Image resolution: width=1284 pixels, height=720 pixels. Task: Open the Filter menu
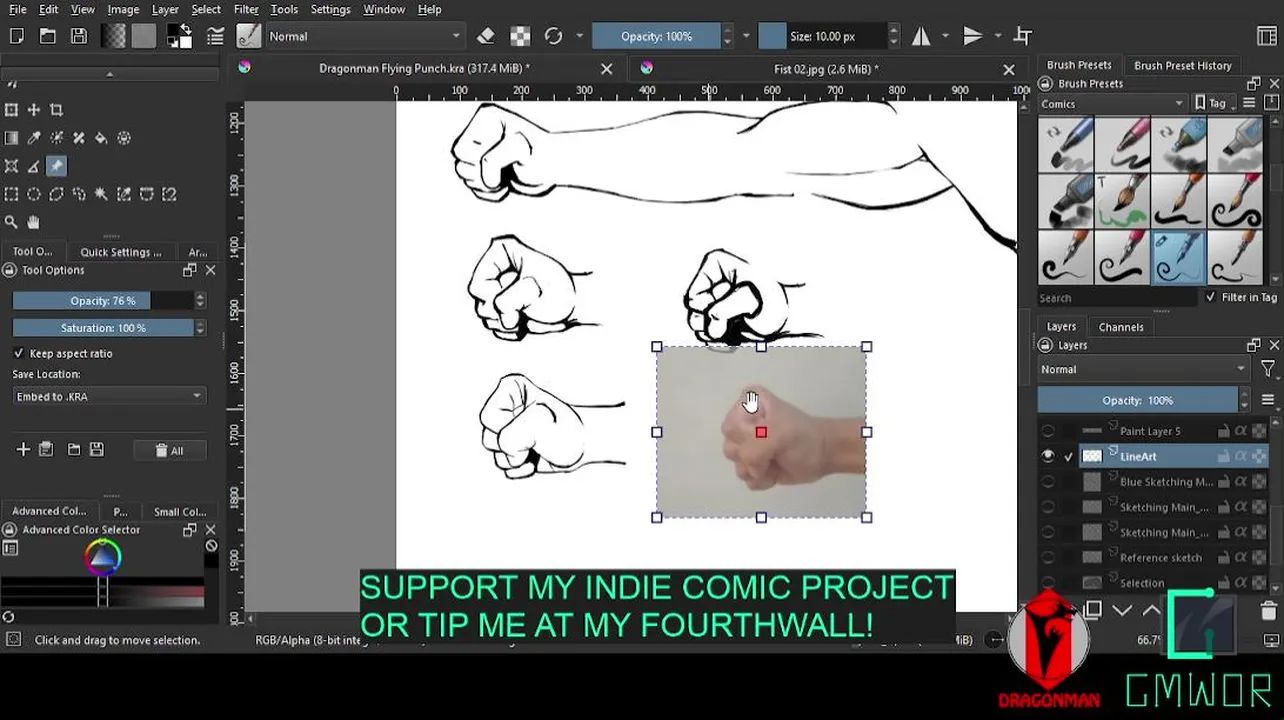pyautogui.click(x=246, y=9)
